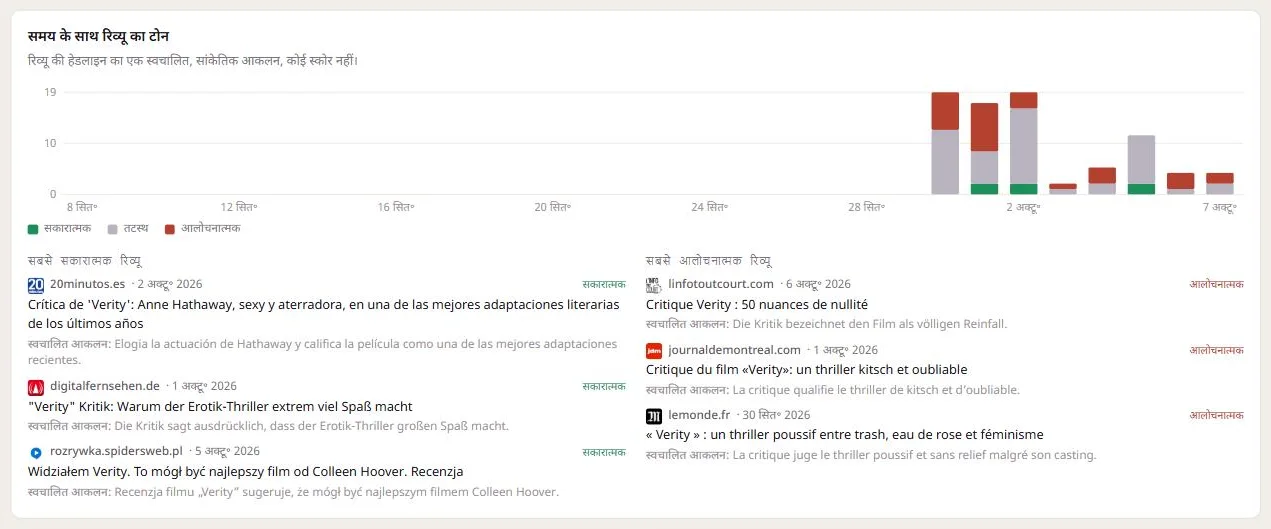This screenshot has width=1271, height=529.
Task: Click the tallest red bar segment at chart start
Action: (x=945, y=111)
